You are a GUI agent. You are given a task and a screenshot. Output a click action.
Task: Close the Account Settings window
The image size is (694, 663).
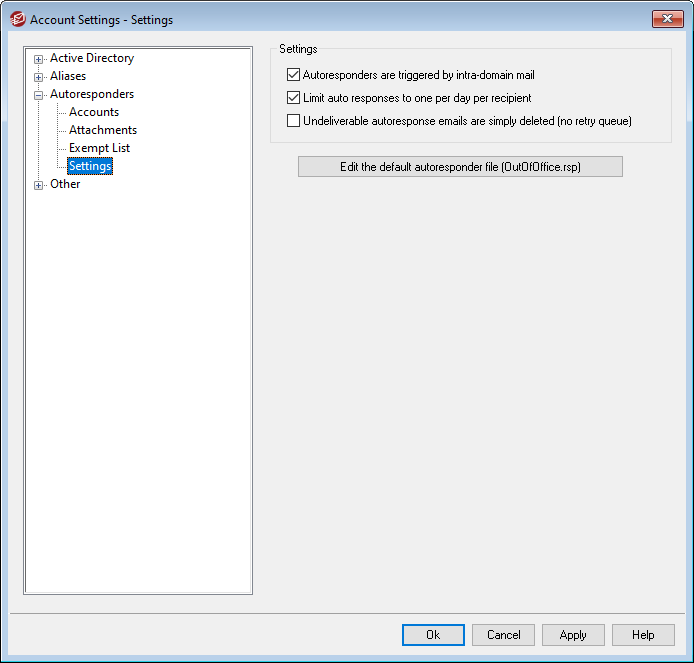(x=667, y=19)
